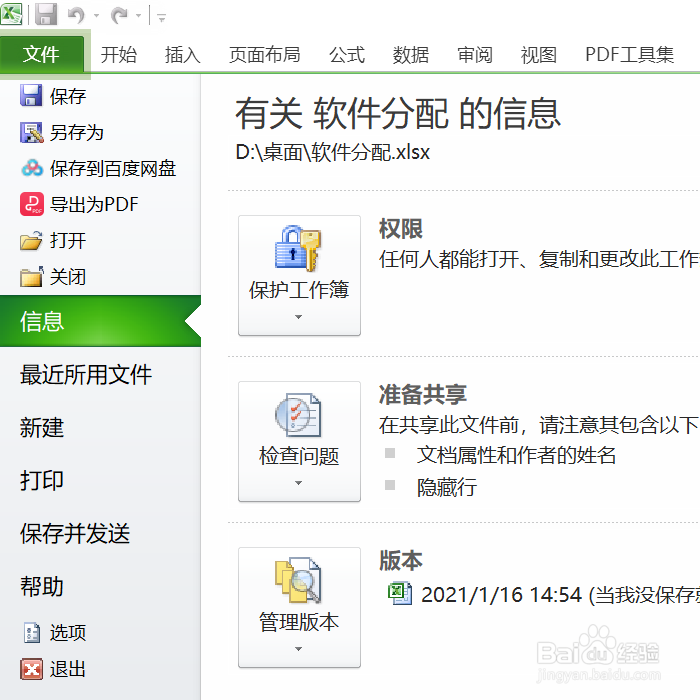Choose the 另存为 label in the sidebar

coord(77,133)
